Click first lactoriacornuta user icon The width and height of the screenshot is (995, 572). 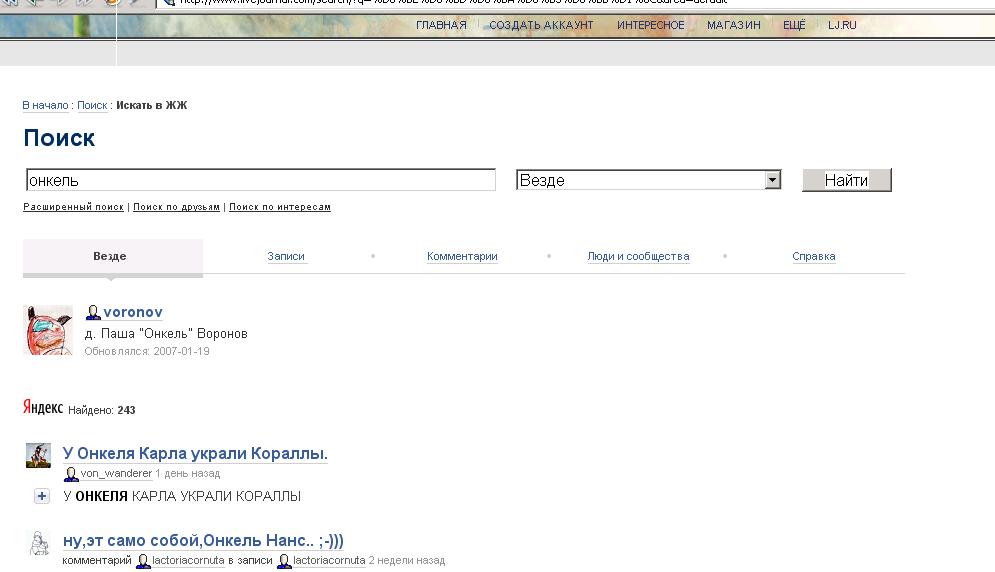143,561
